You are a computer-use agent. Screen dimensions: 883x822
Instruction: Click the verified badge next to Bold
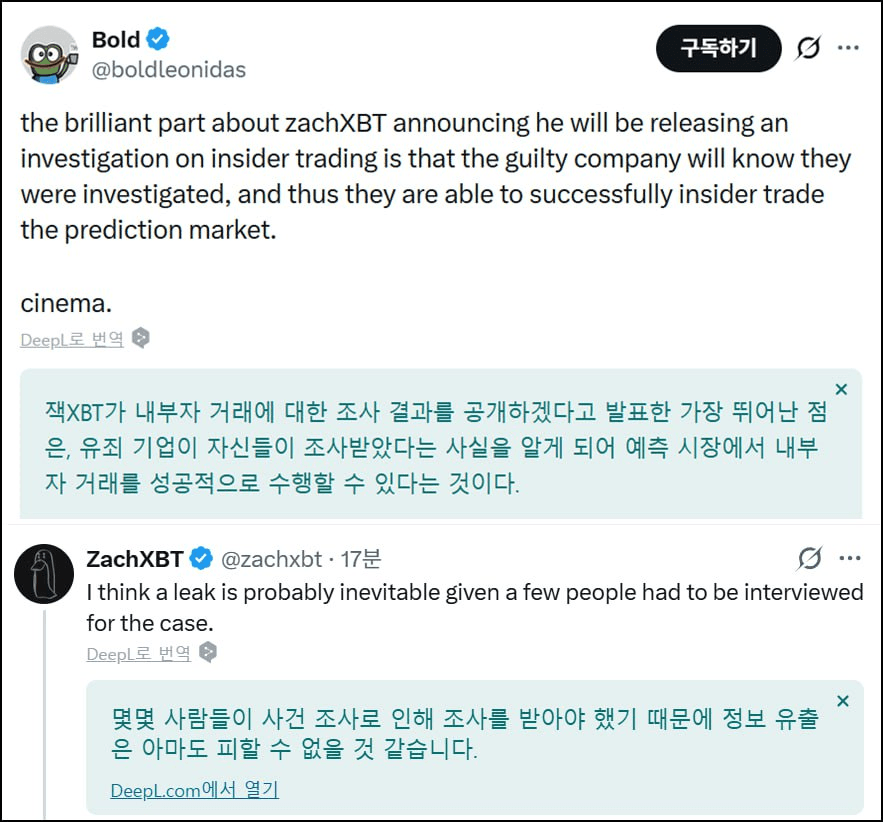pos(159,40)
